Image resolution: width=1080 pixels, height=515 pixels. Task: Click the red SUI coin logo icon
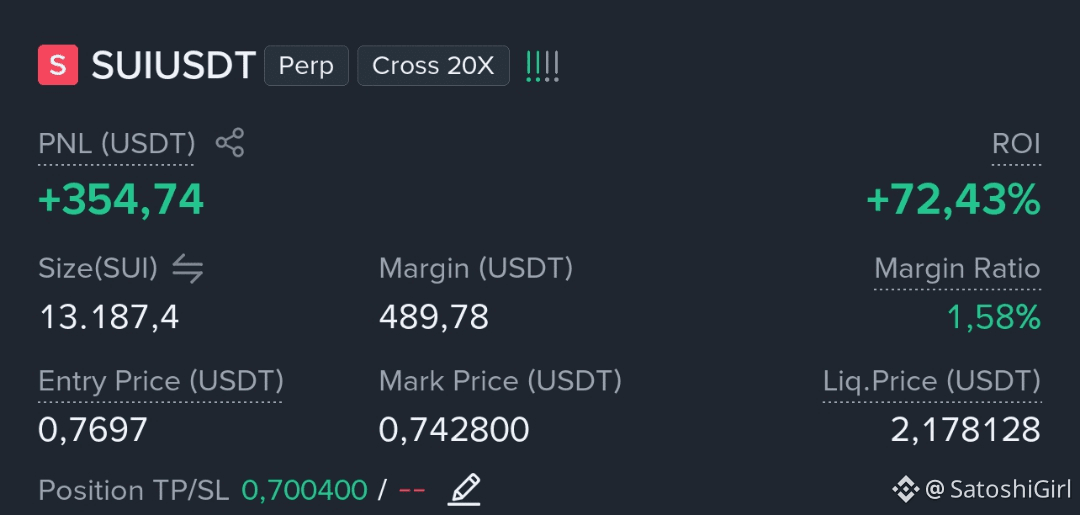tap(58, 65)
